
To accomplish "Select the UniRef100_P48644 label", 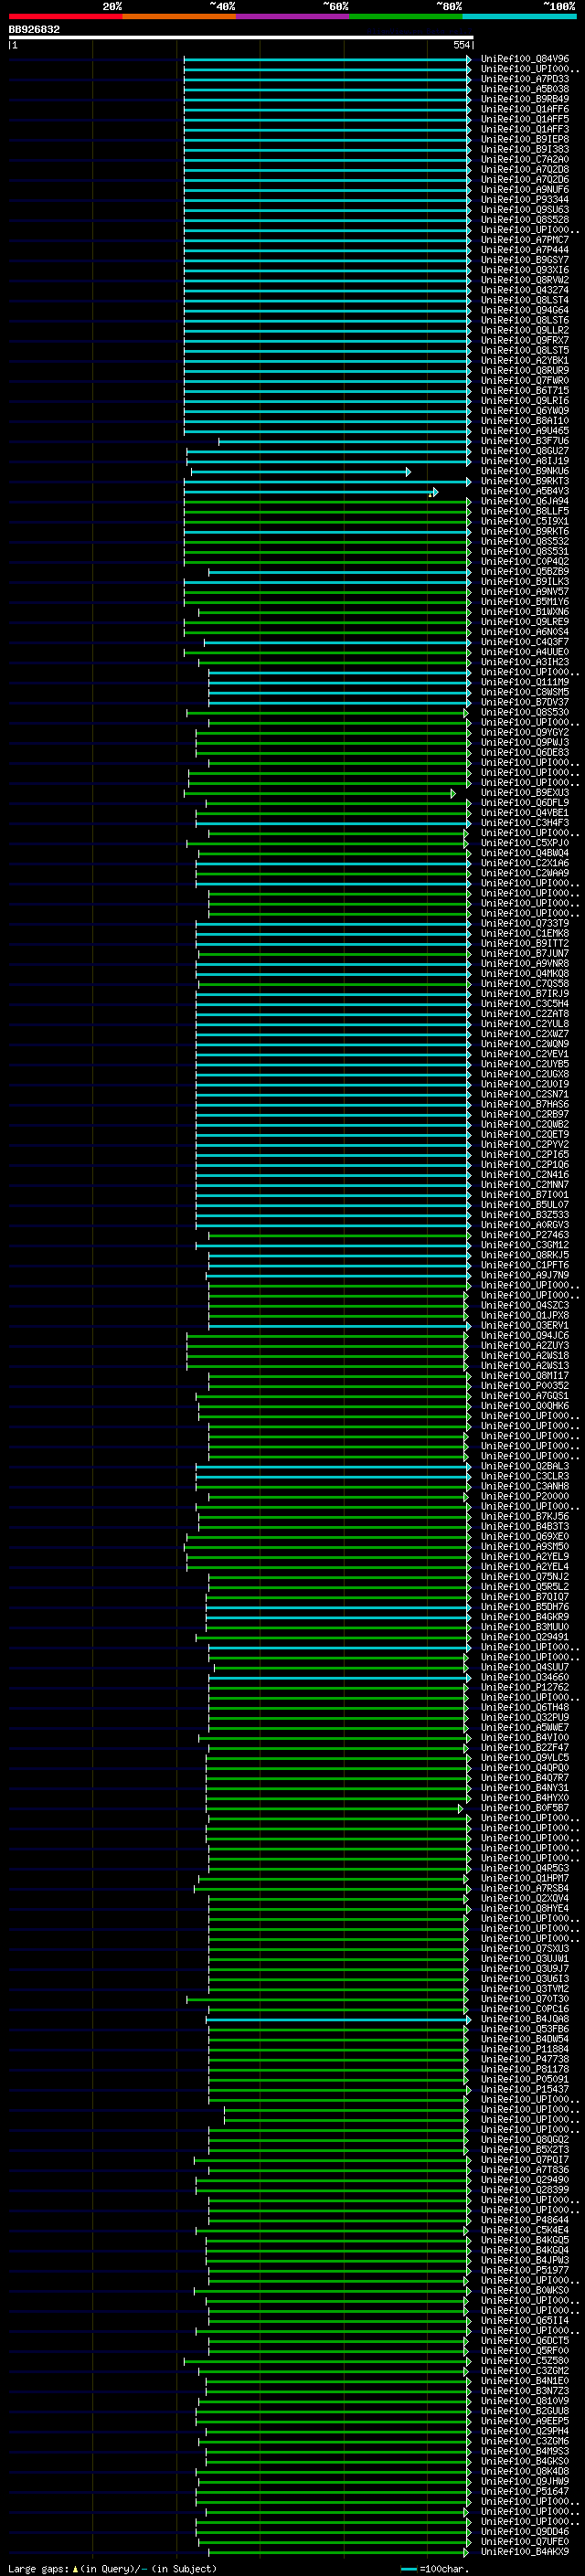I will tap(525, 2220).
